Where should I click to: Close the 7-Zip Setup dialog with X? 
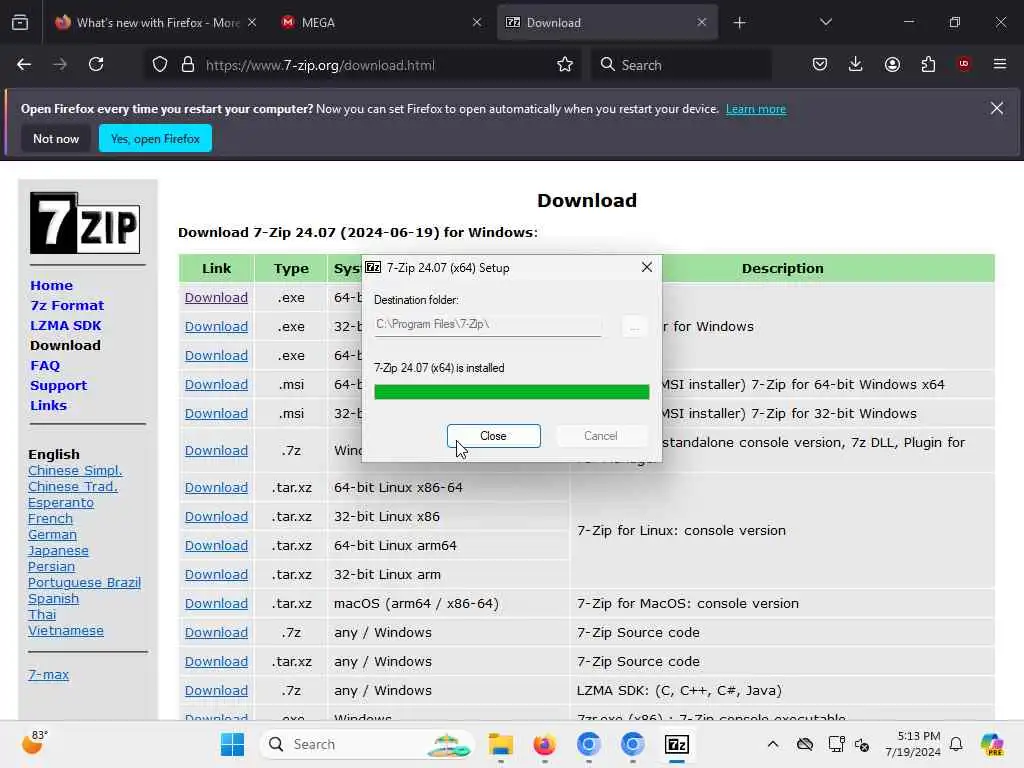coord(647,267)
